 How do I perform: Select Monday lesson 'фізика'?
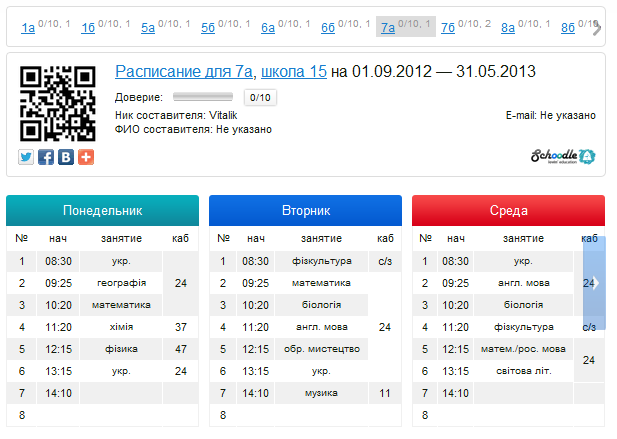[x=121, y=349]
